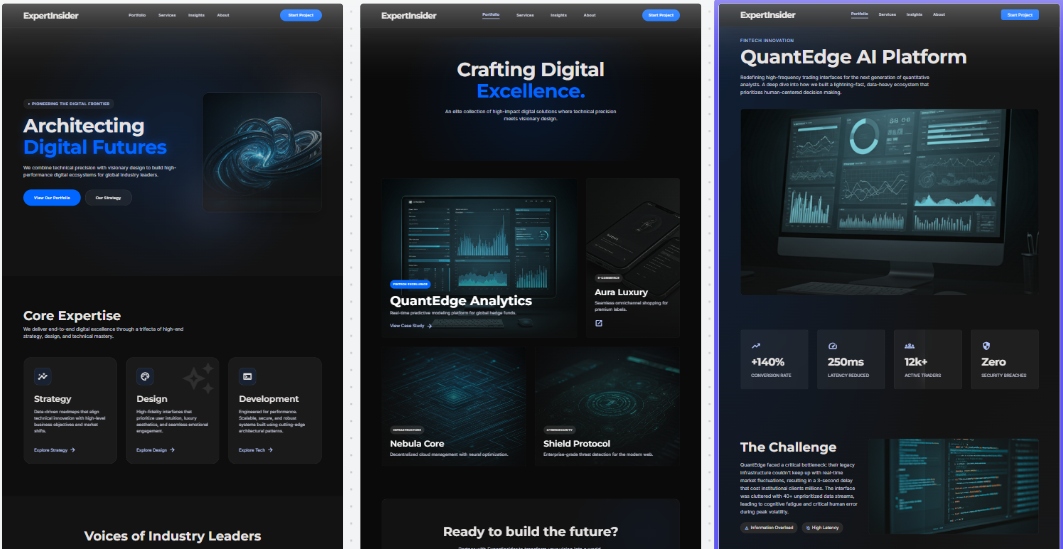Open Portfolio in the first page's navbar

[x=137, y=15]
